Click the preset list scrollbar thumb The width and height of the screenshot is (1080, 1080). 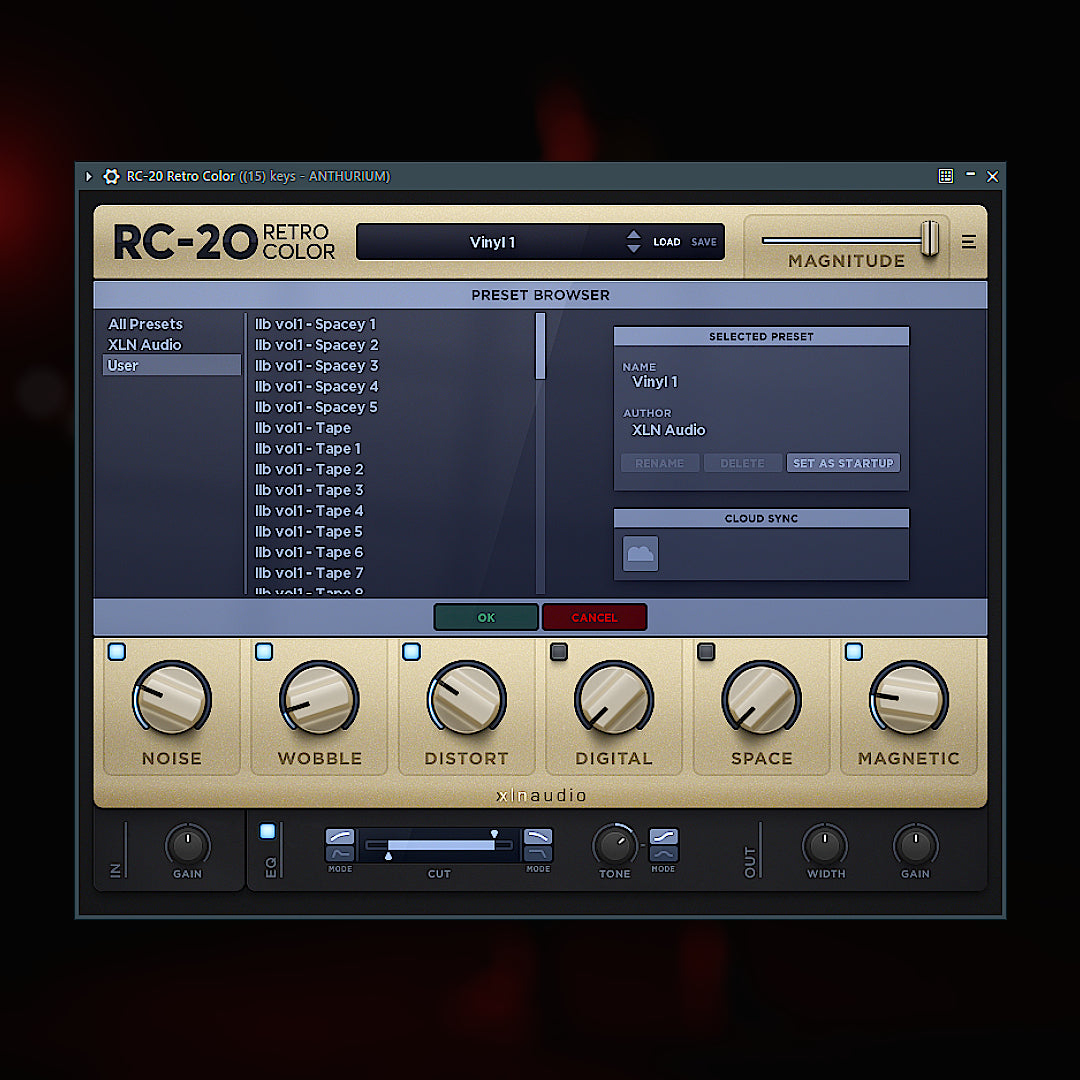pyautogui.click(x=541, y=346)
